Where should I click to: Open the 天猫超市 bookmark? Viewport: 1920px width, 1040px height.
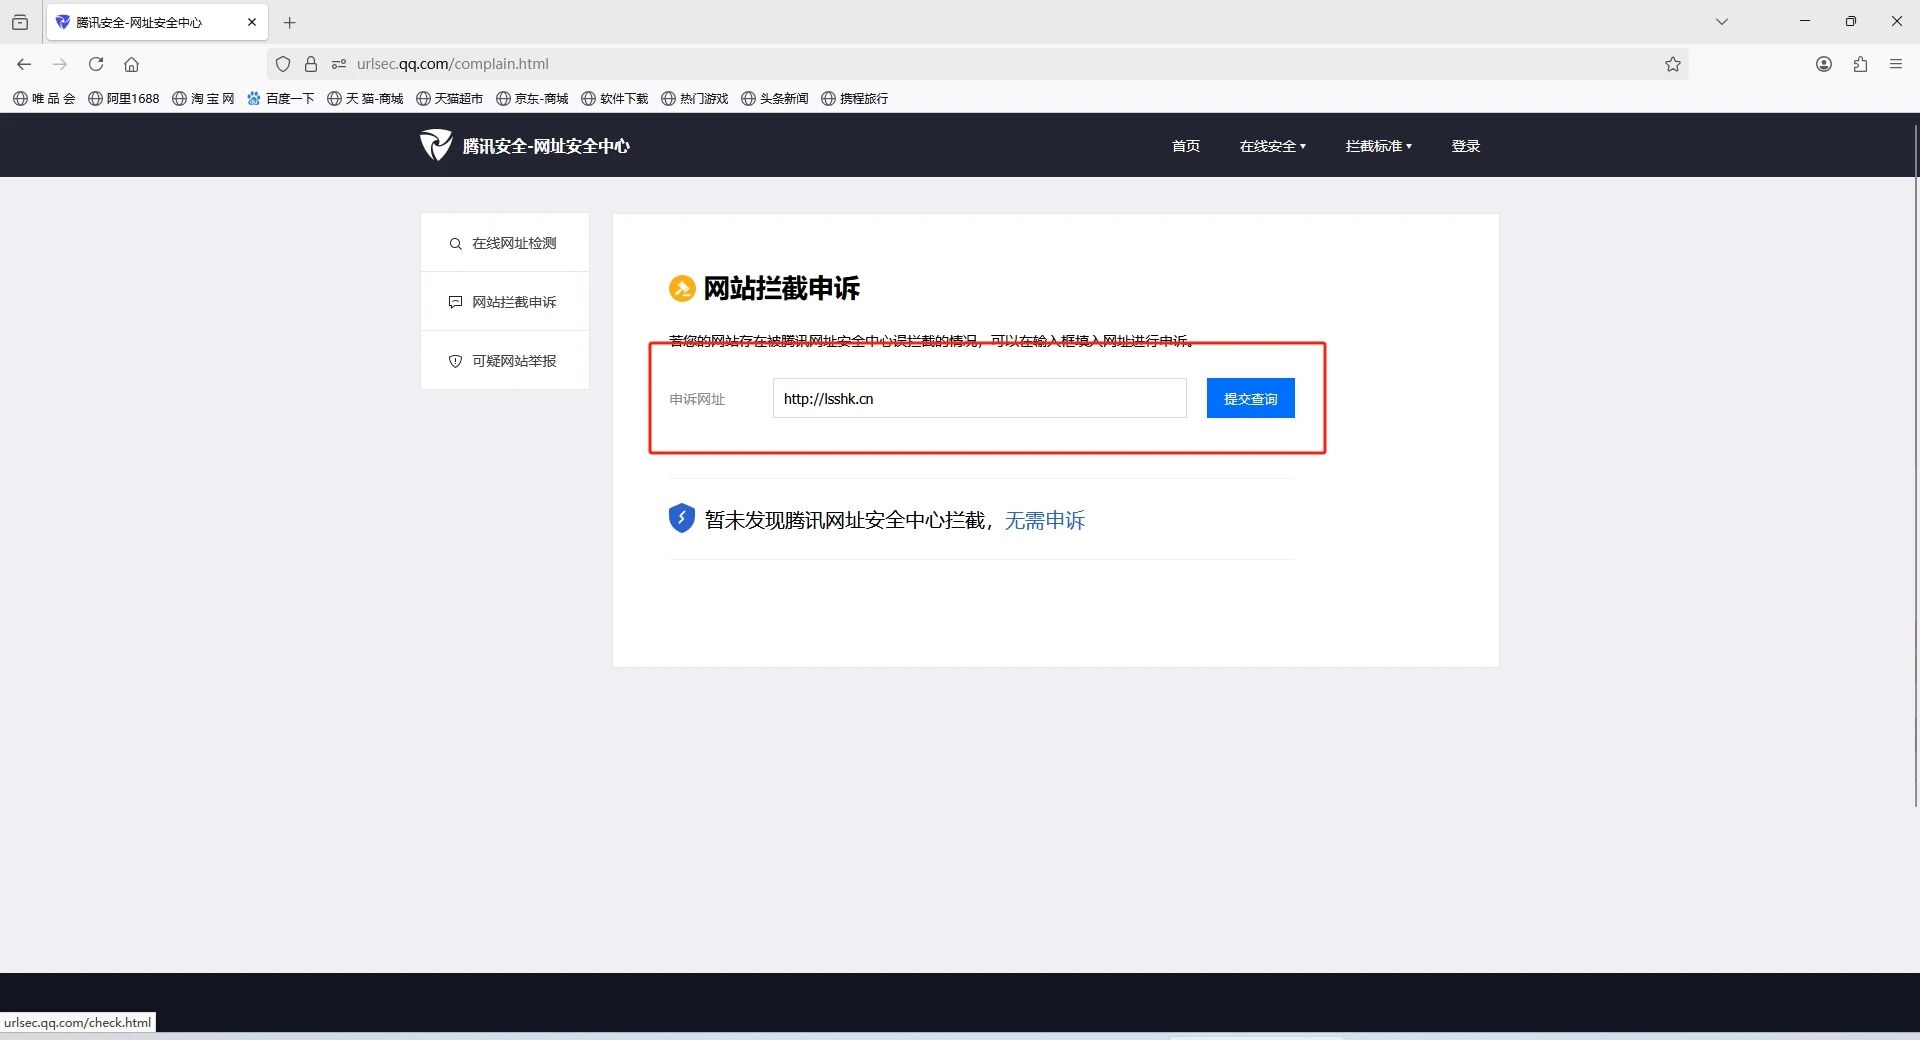pyautogui.click(x=449, y=98)
